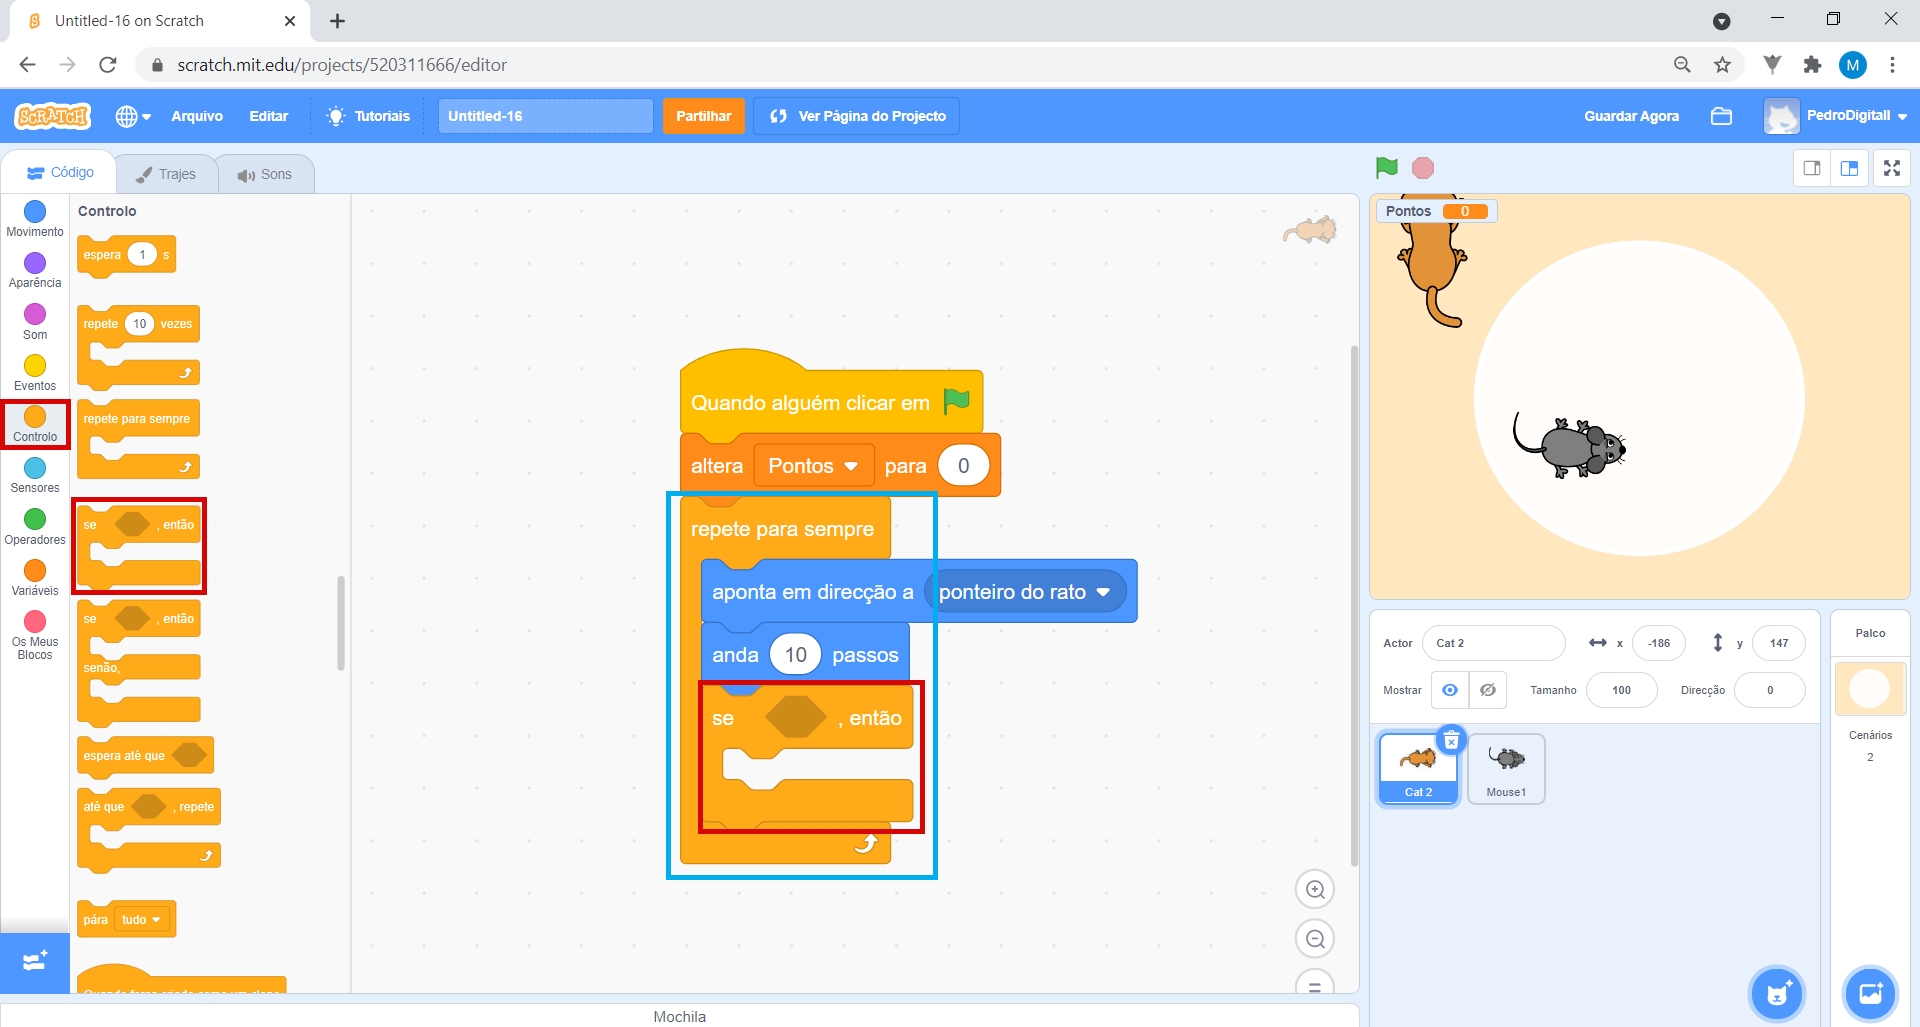Image resolution: width=1920 pixels, height=1027 pixels.
Task: Edit the project title Untitled-16
Action: click(545, 116)
